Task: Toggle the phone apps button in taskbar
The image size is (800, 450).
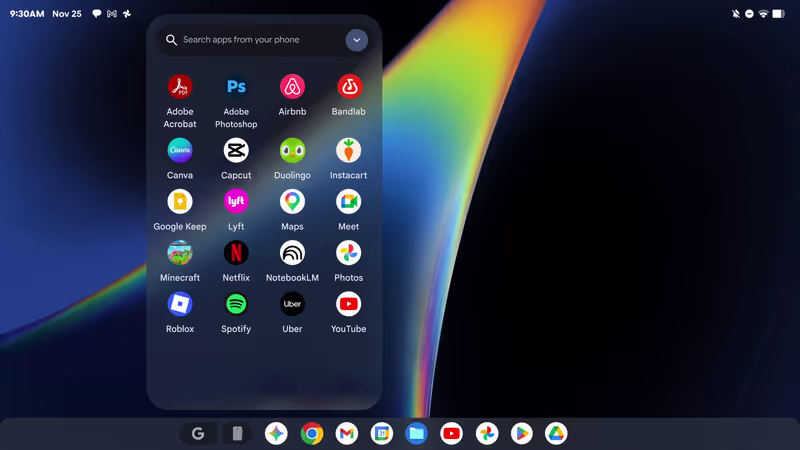Action: coord(237,434)
